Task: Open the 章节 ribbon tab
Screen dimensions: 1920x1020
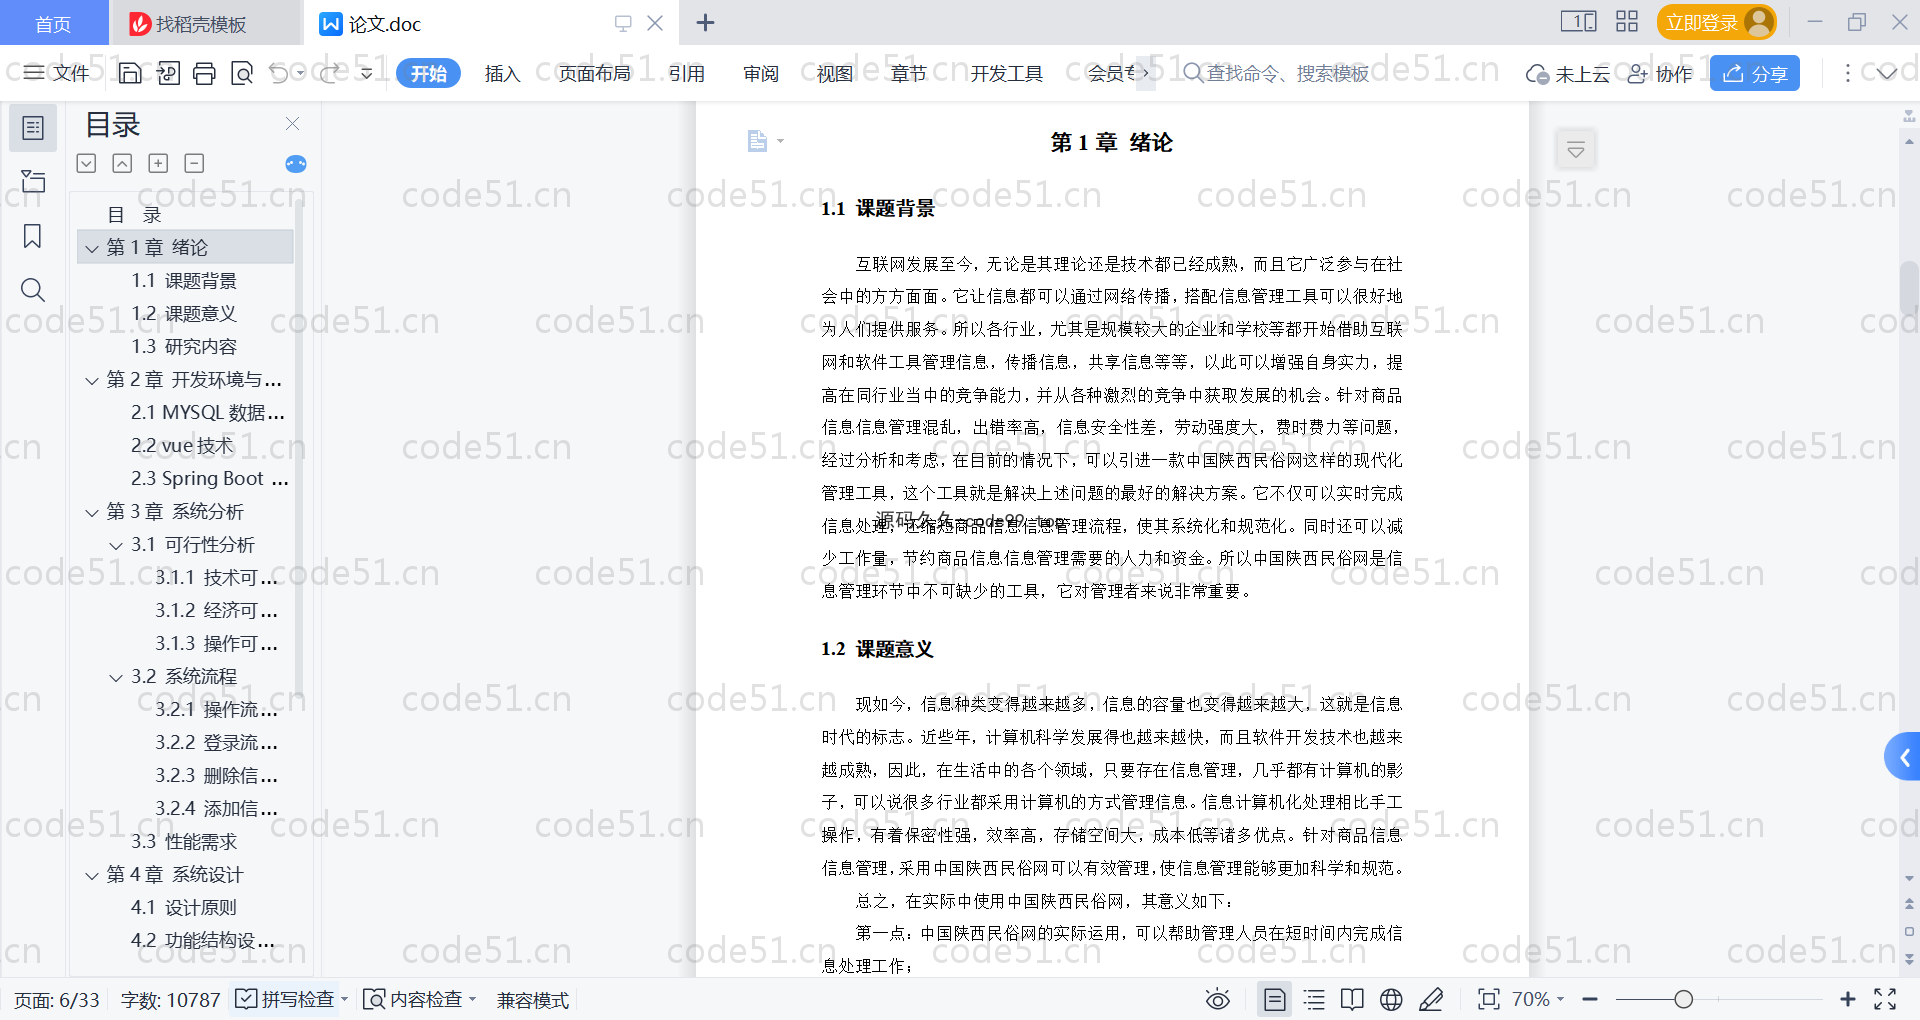Action: click(909, 73)
